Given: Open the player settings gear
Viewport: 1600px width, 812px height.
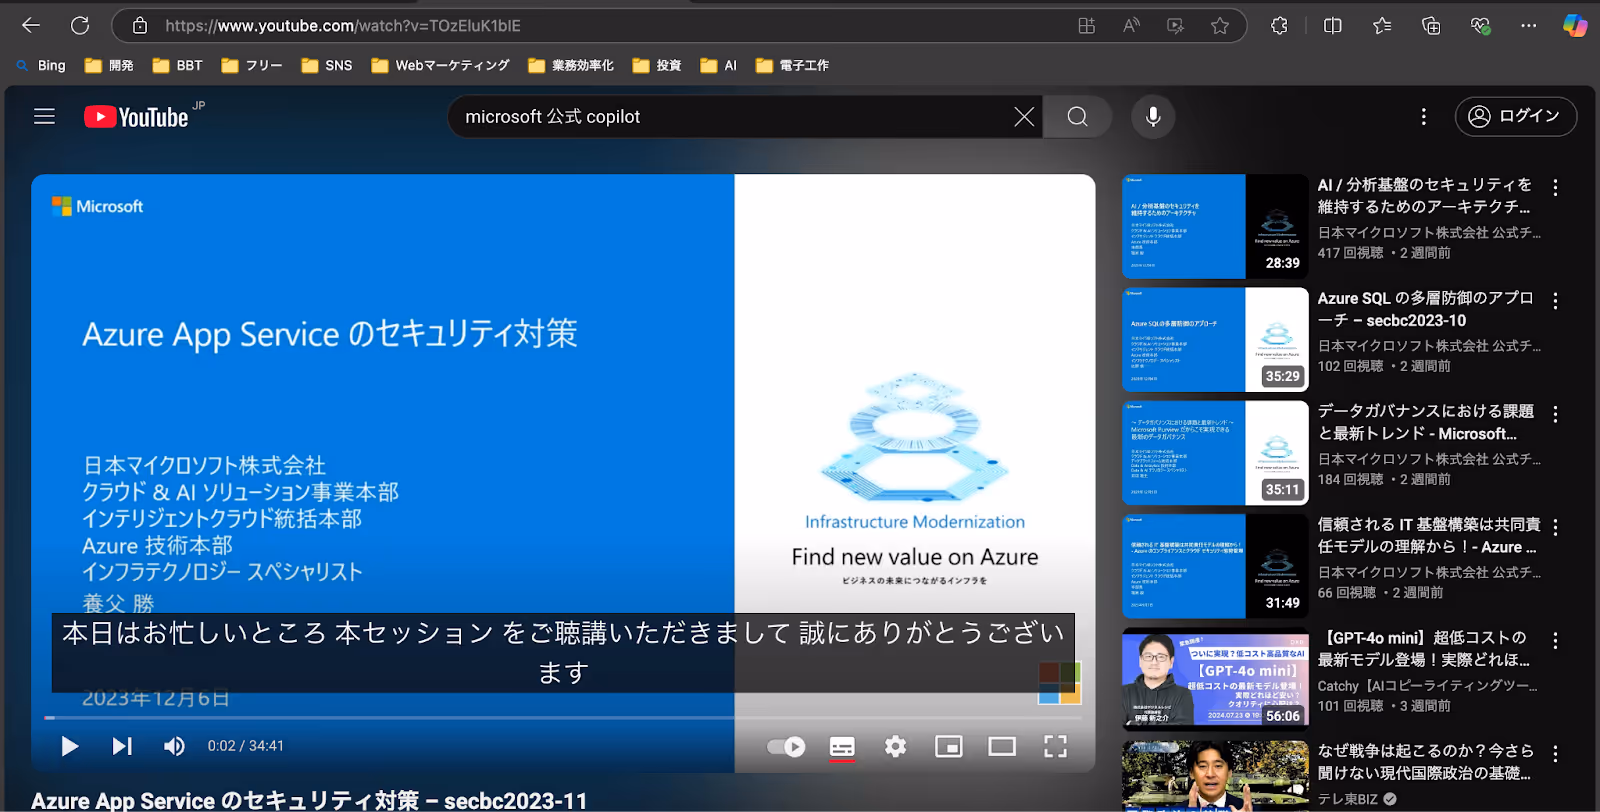Looking at the screenshot, I should (895, 746).
